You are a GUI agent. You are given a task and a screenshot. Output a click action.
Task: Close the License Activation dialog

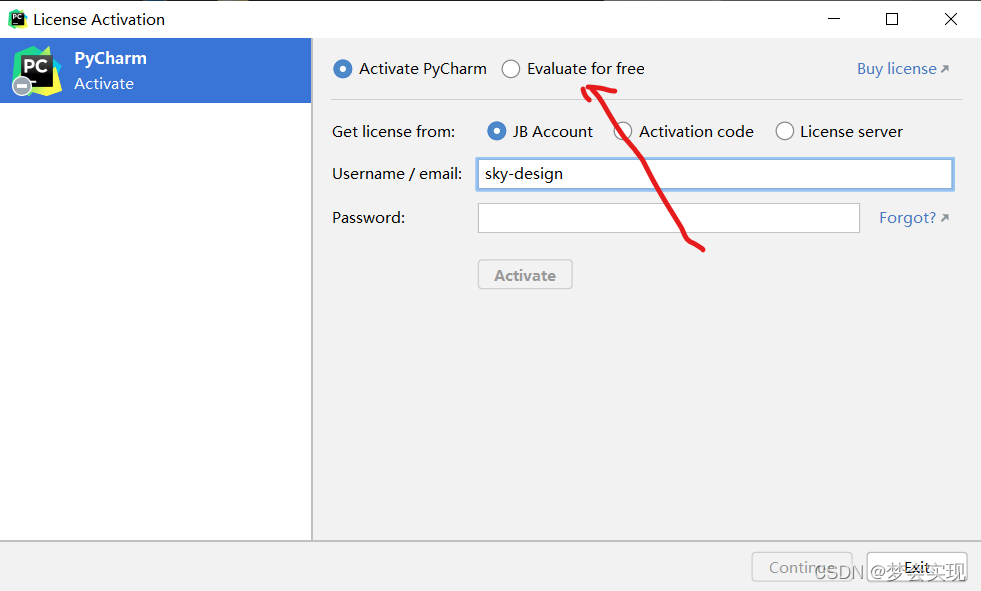pos(950,19)
